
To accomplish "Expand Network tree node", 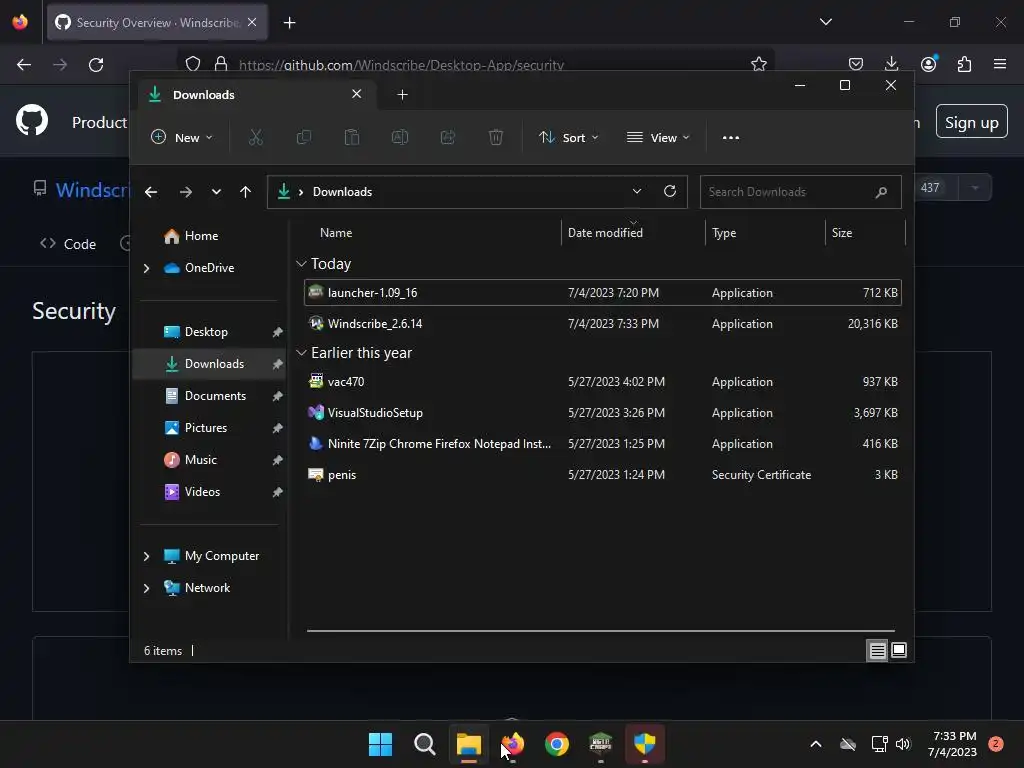I will (146, 588).
